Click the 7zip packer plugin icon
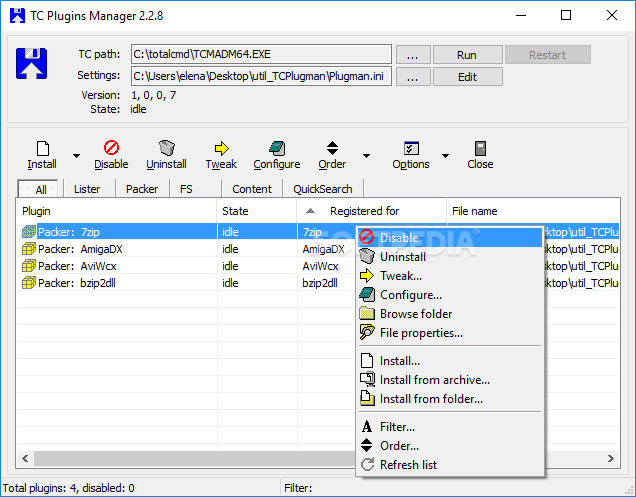Screen dimensions: 636x497 coord(29,232)
